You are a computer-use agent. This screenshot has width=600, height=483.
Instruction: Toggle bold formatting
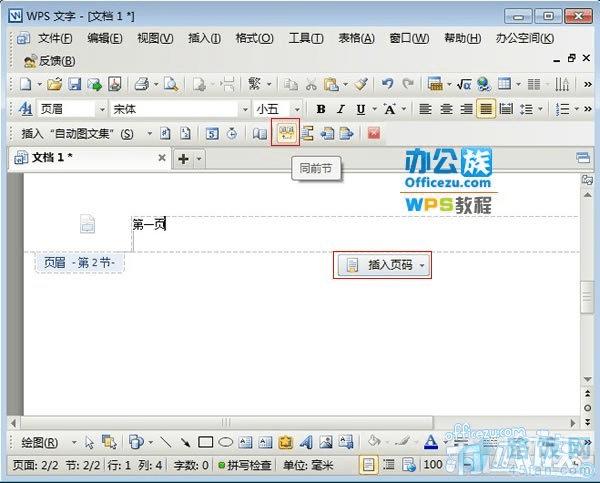tap(321, 109)
